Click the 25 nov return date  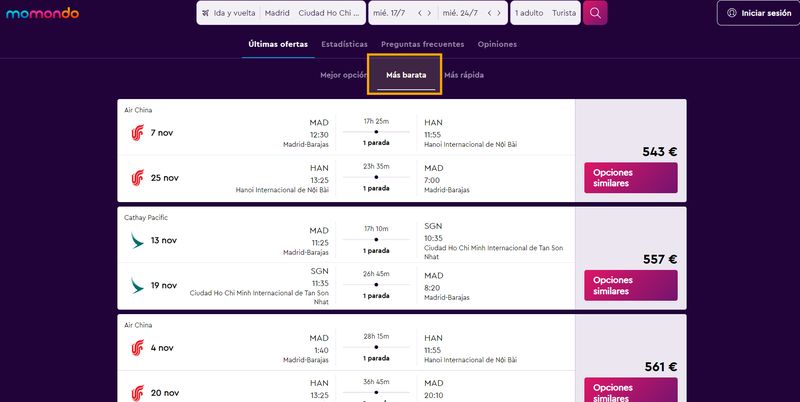(x=165, y=178)
